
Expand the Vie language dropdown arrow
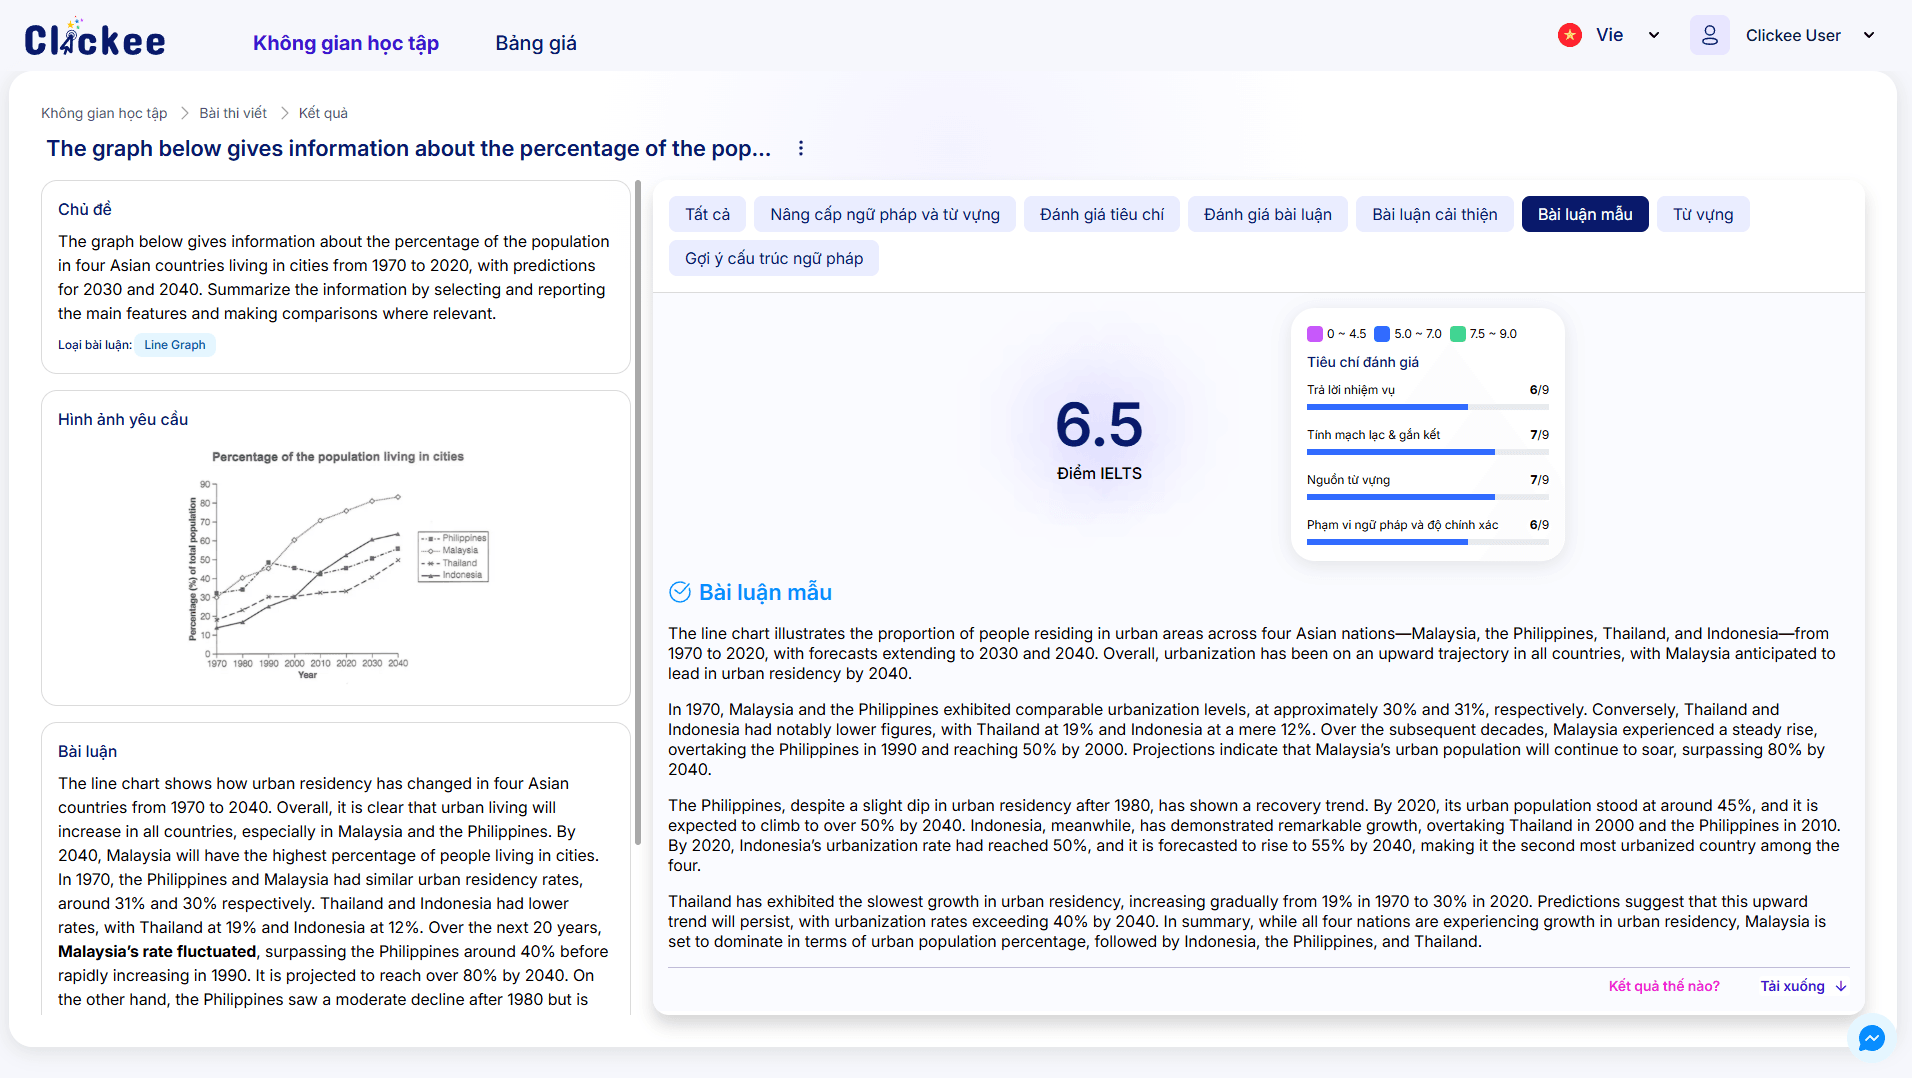click(x=1654, y=35)
